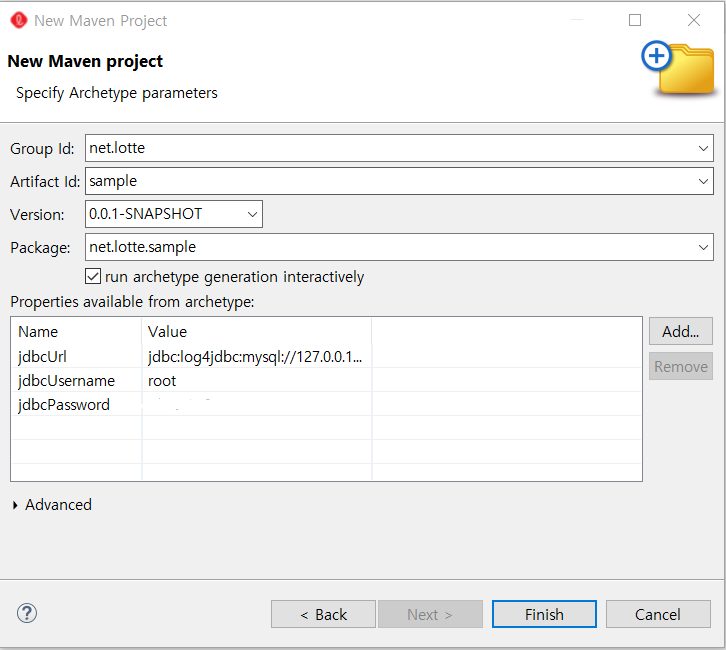Select the jdbcUsername property name
The width and height of the screenshot is (726, 650).
pyautogui.click(x=66, y=381)
